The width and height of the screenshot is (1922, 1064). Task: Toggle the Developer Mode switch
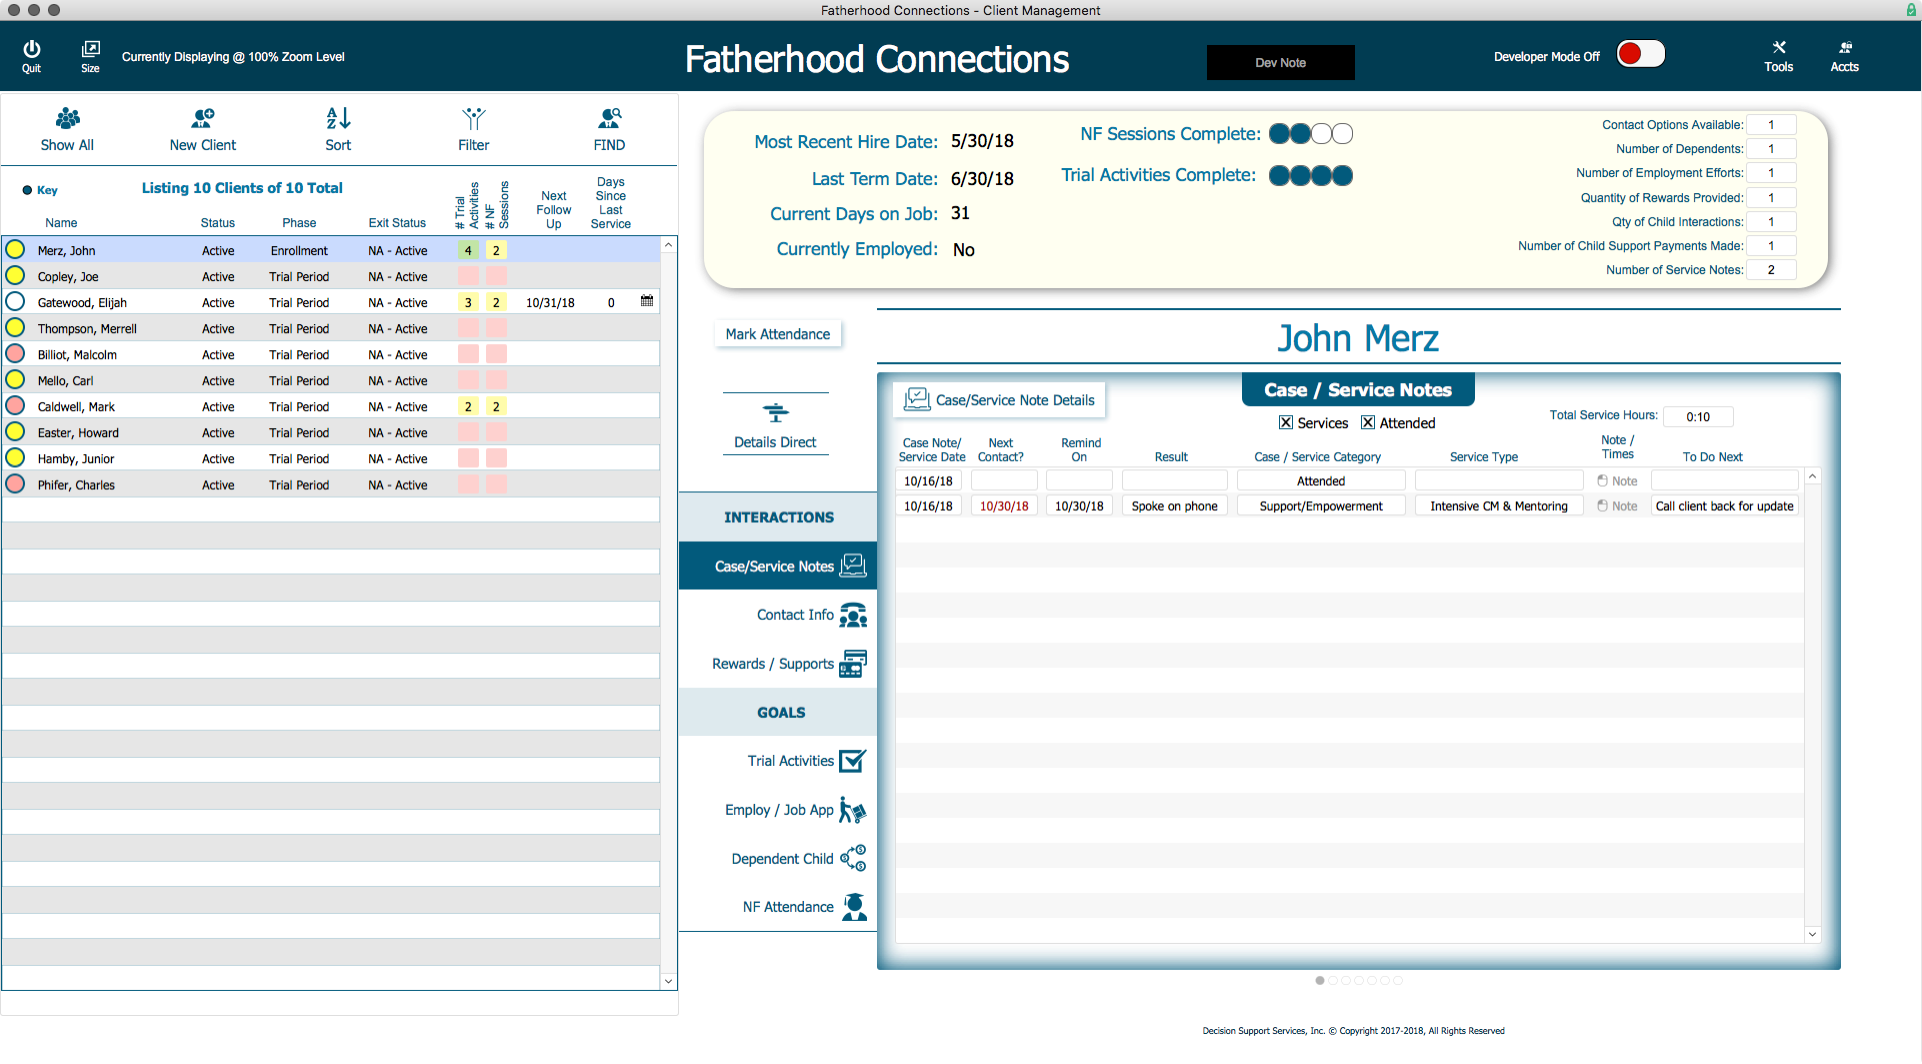(1640, 54)
